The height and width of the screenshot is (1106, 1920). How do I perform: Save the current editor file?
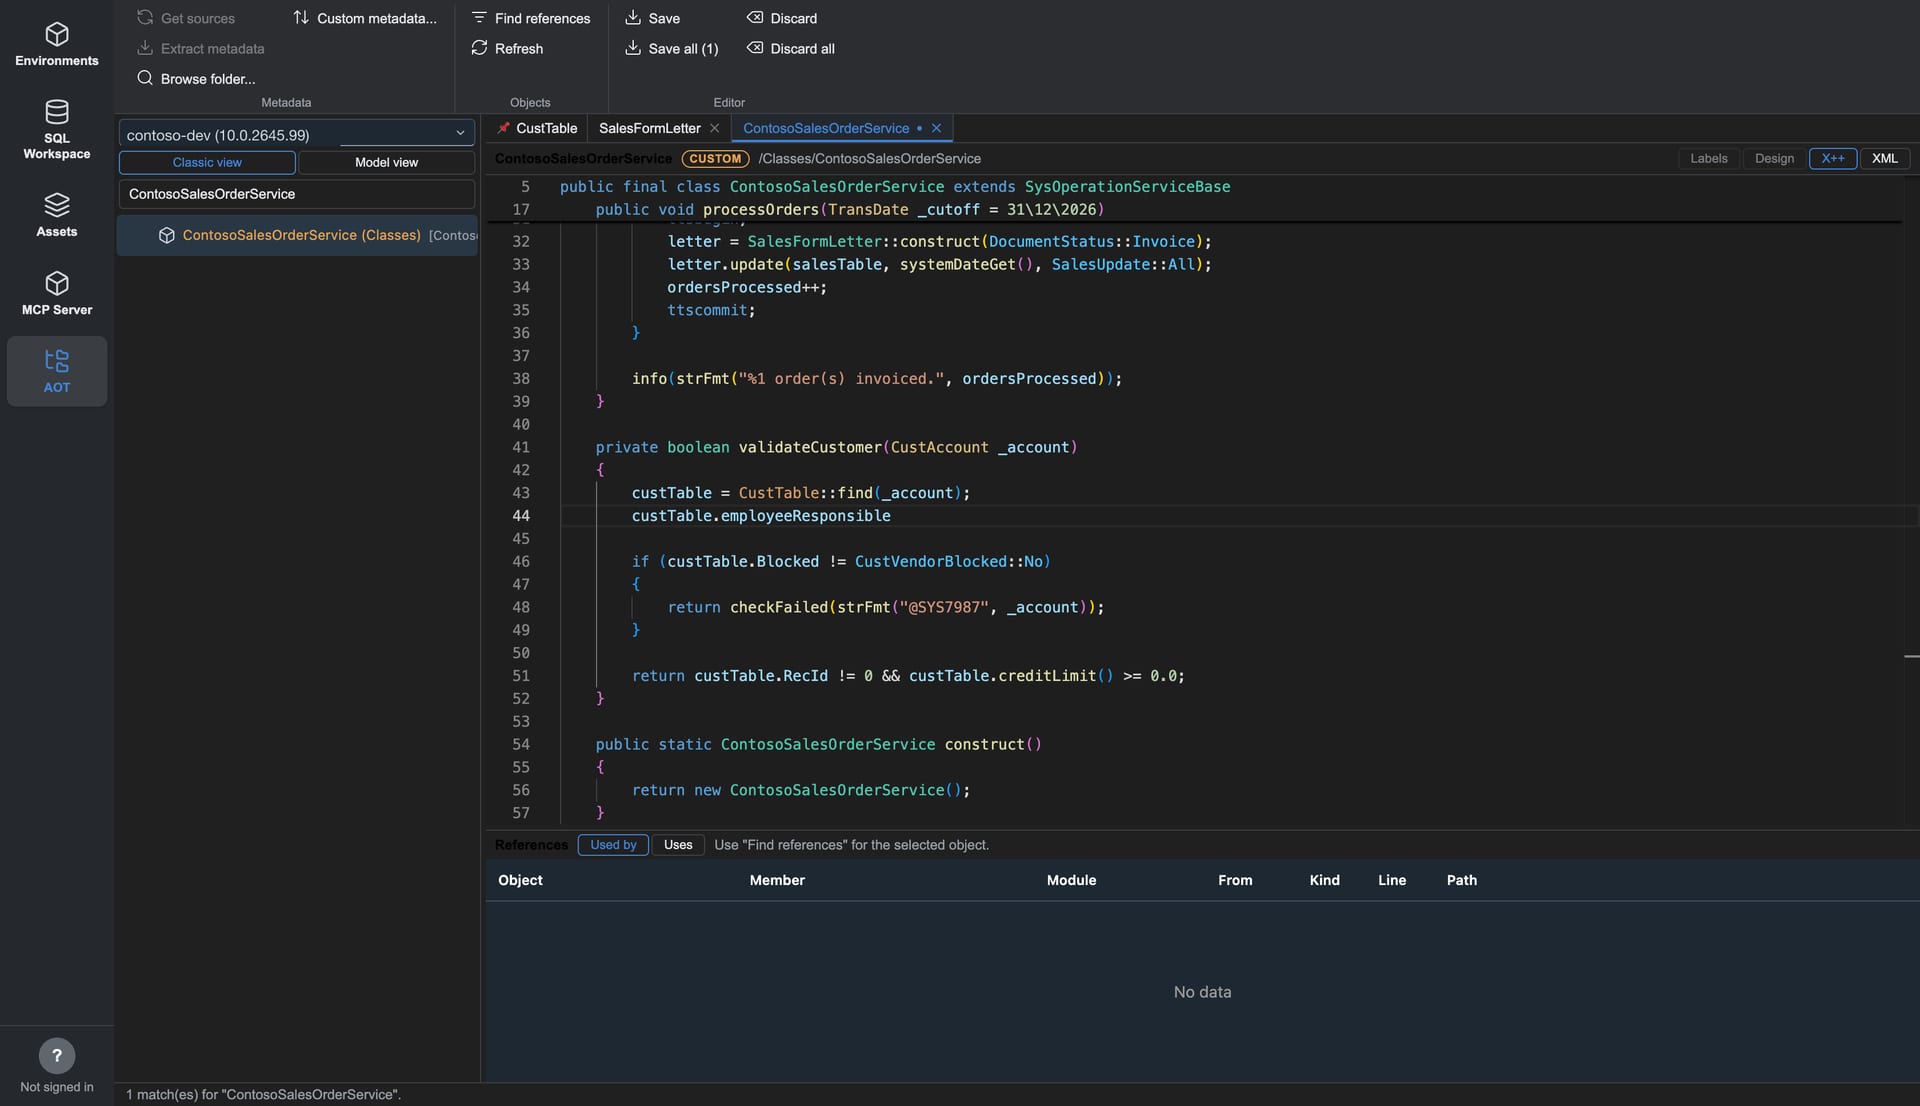click(x=652, y=18)
